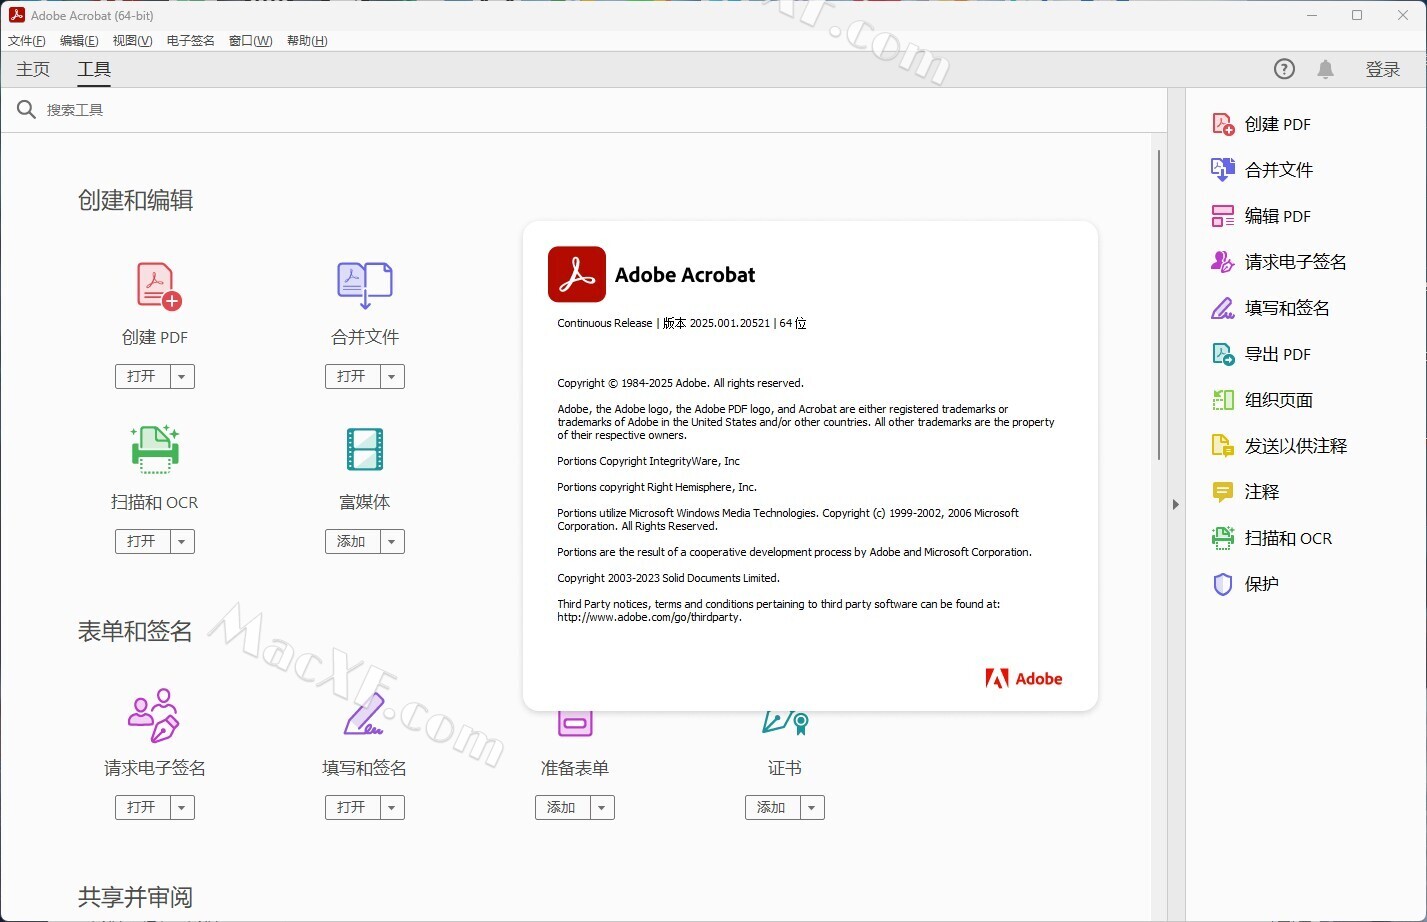The height and width of the screenshot is (922, 1427).
Task: Open 请求电子签名 in right sidebar
Action: (x=1279, y=262)
